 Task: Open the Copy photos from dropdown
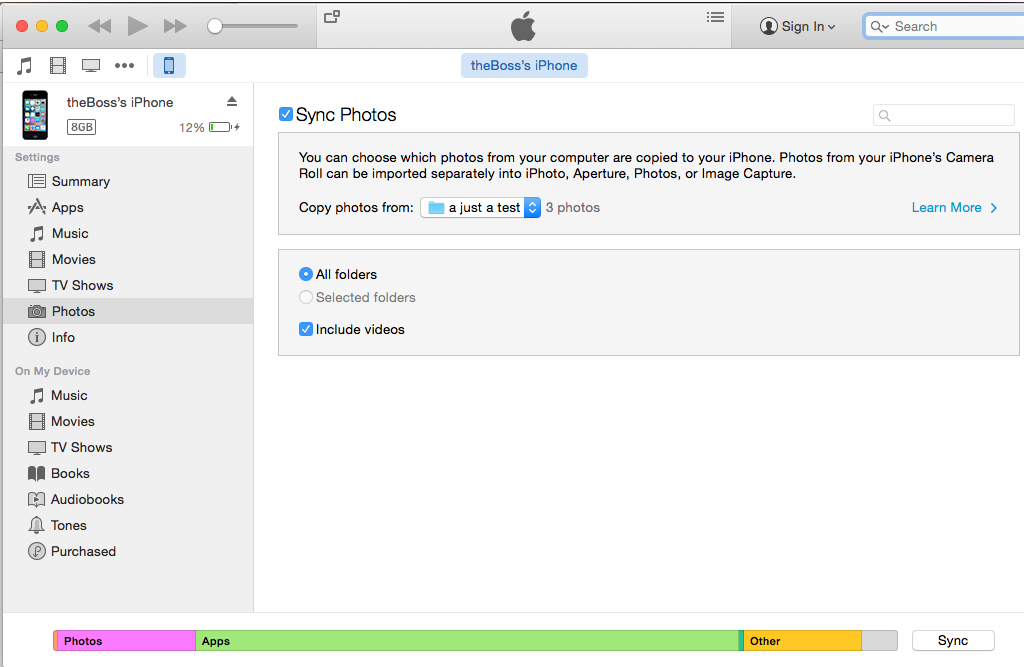click(480, 207)
